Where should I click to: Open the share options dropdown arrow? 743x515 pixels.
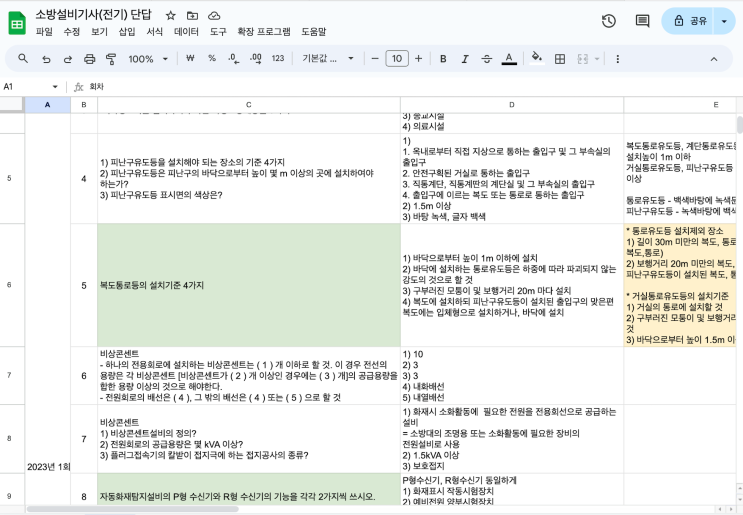point(724,21)
